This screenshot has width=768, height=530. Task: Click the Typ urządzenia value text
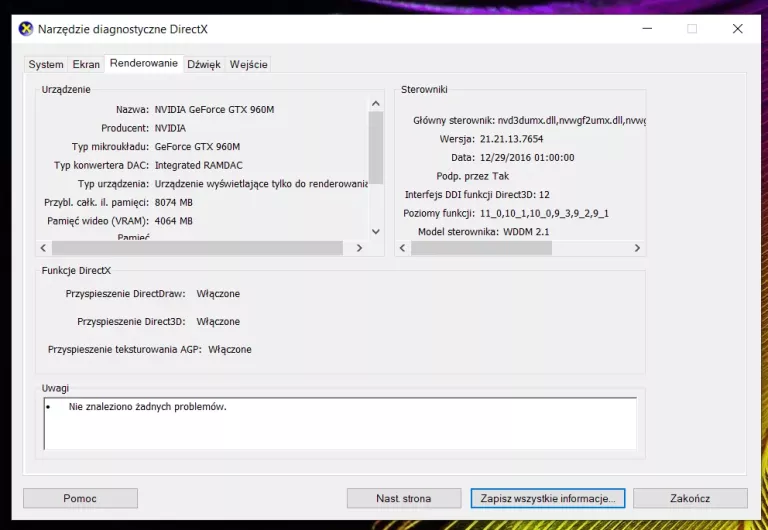pyautogui.click(x=261, y=184)
